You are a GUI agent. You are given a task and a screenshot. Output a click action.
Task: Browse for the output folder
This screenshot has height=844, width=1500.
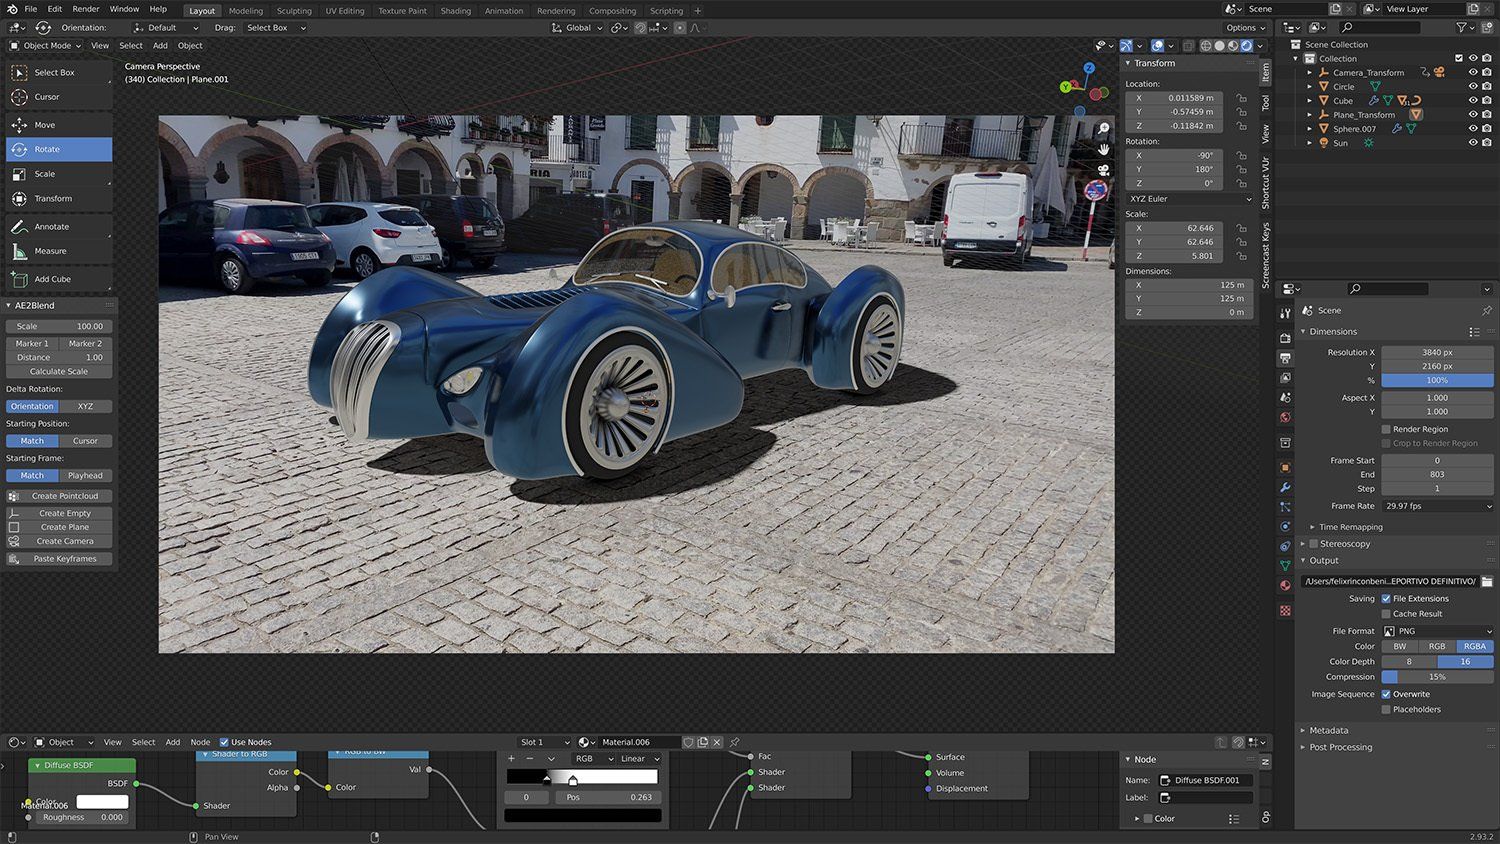[x=1486, y=581]
